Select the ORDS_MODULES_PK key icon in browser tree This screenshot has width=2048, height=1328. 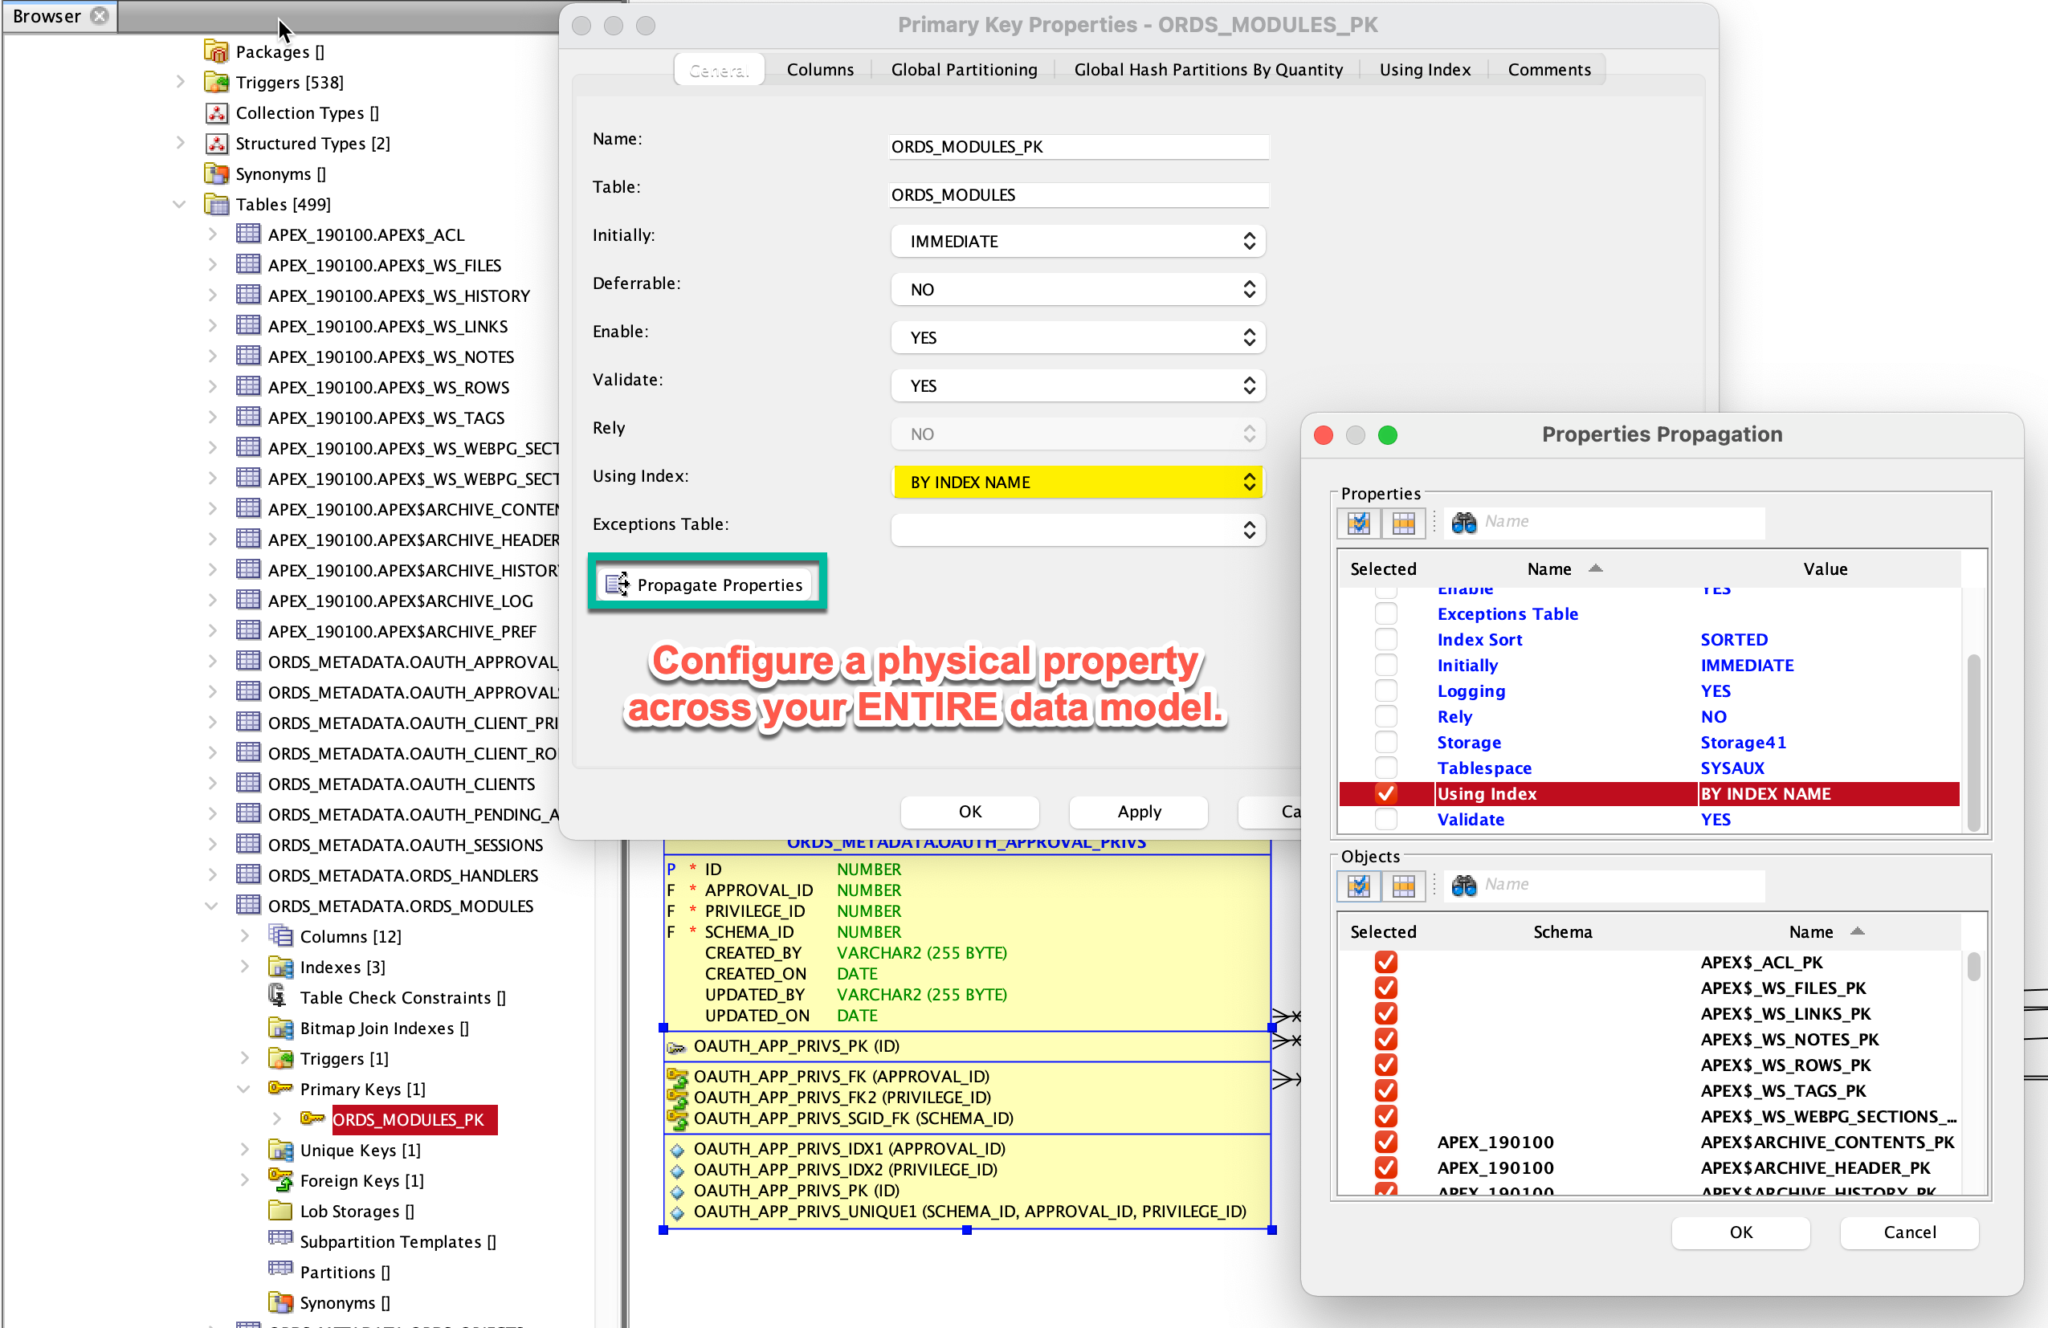310,1120
